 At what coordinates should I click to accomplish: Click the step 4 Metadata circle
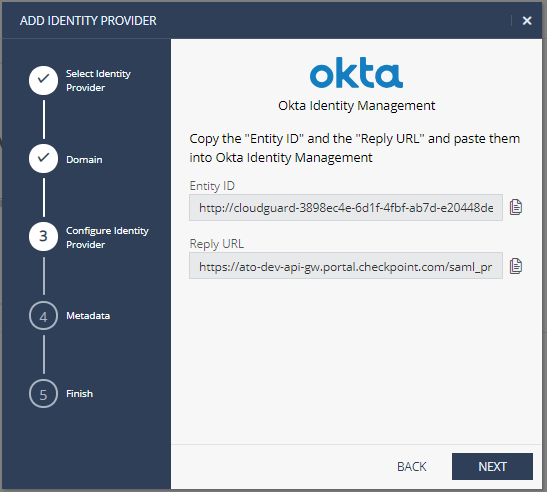click(43, 316)
